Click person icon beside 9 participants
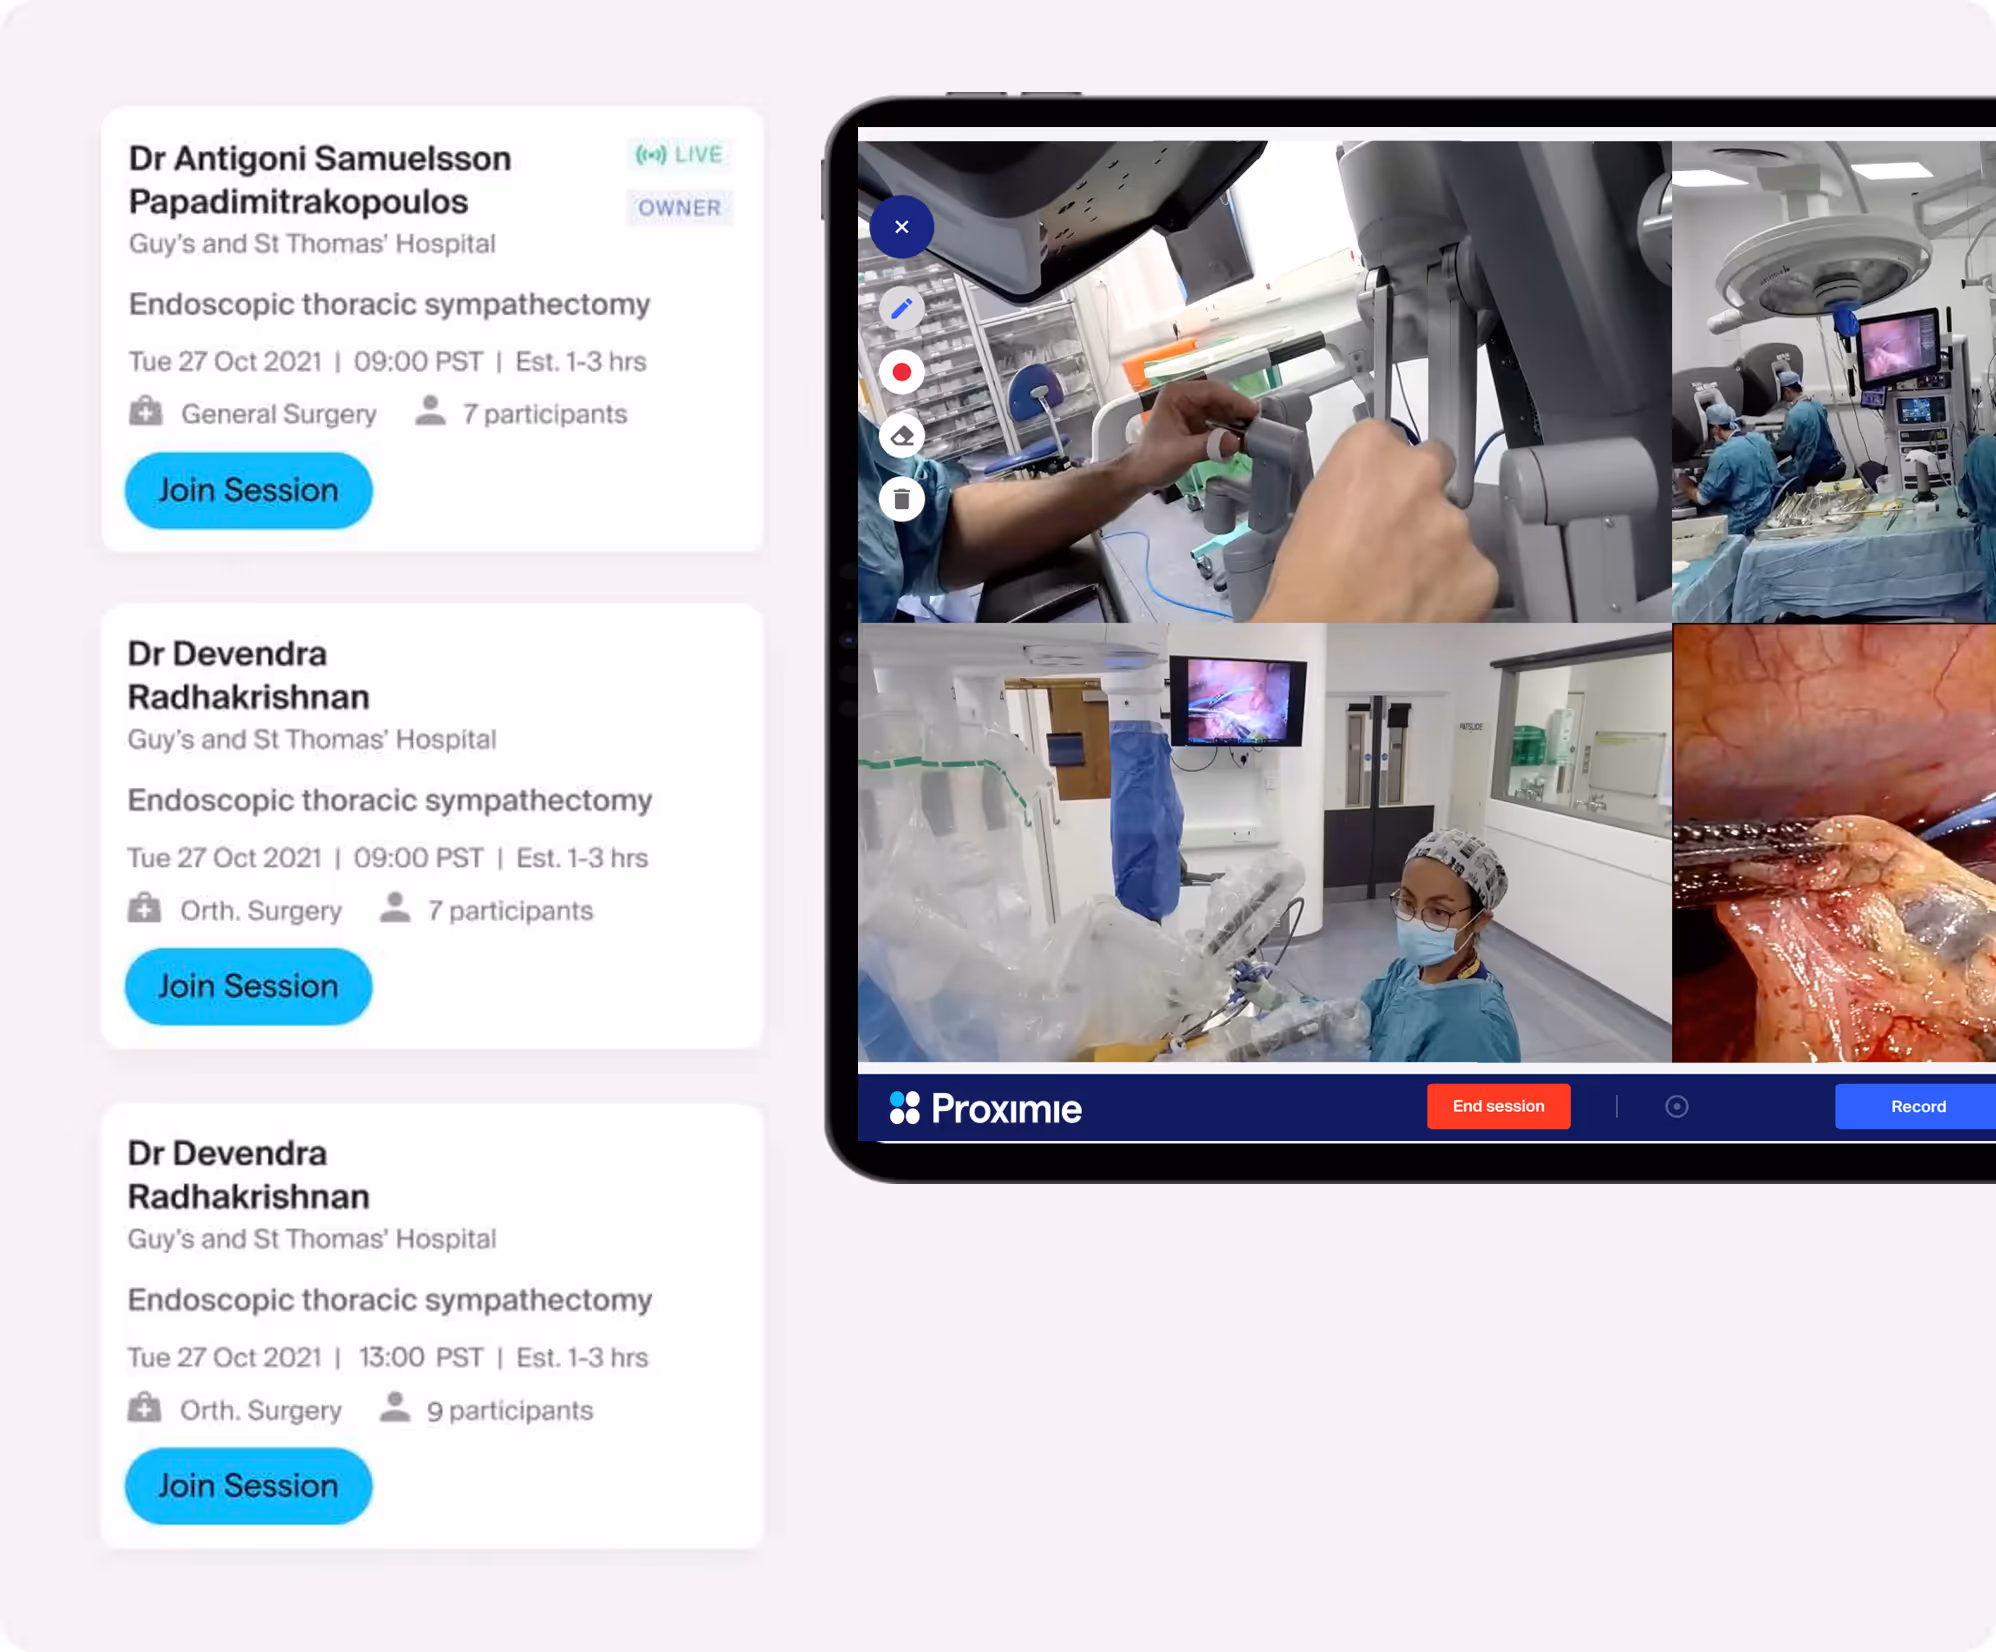Screen dimensions: 1996x1652 click(x=395, y=1406)
